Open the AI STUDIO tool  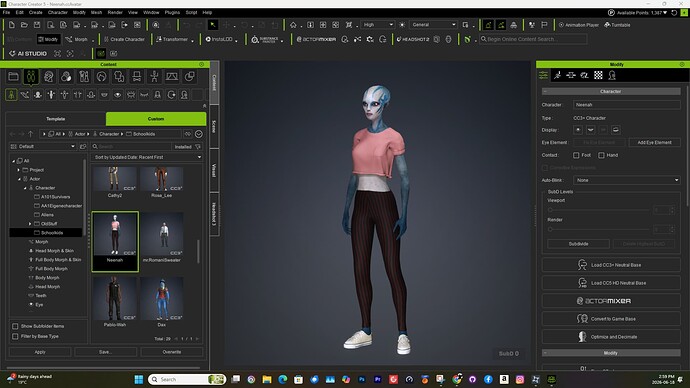[28, 54]
